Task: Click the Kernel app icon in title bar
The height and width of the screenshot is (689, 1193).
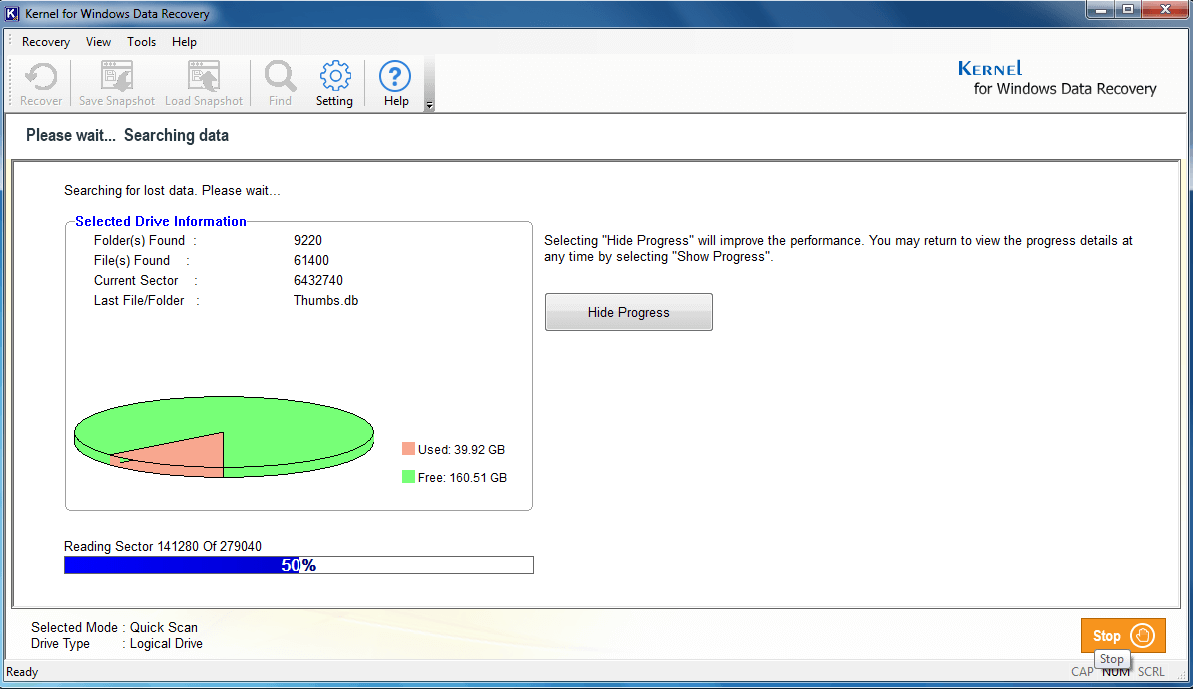Action: coord(12,14)
